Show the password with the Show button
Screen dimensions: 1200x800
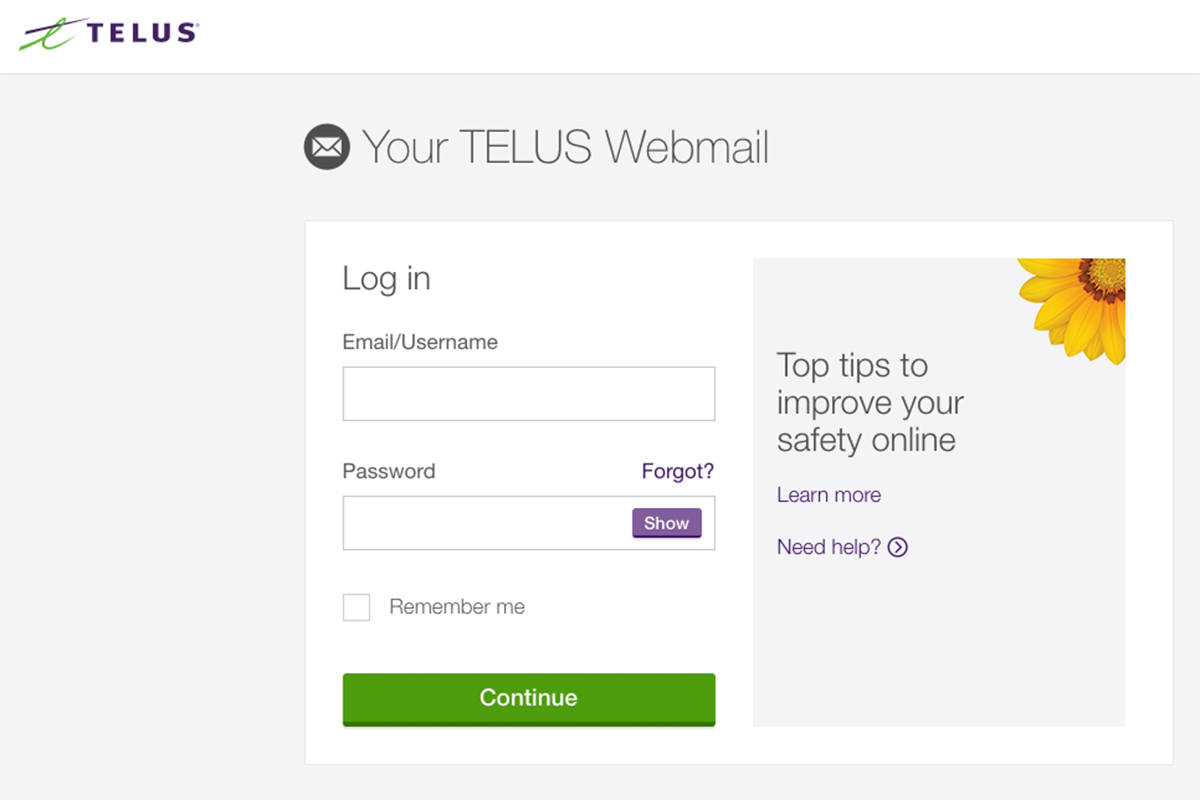point(666,522)
